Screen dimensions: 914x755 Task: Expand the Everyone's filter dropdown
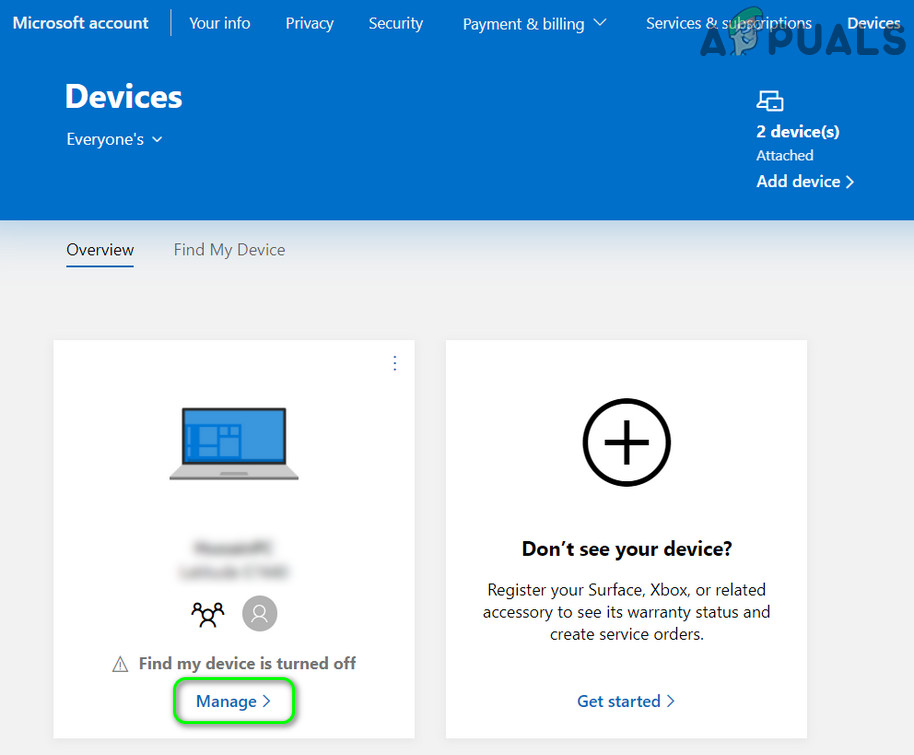(x=114, y=139)
